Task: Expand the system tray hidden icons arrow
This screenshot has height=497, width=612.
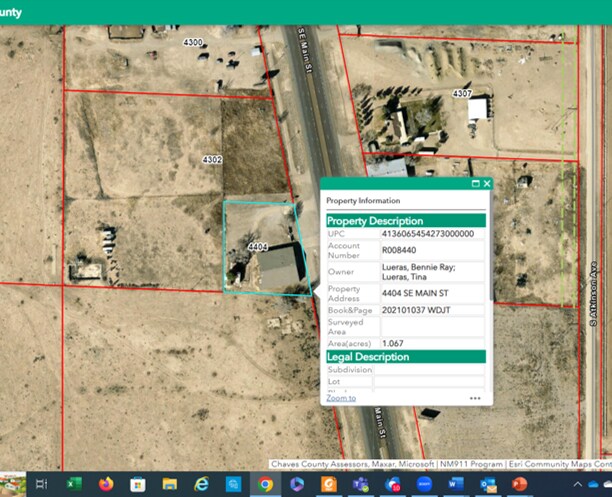Action: pyautogui.click(x=579, y=484)
